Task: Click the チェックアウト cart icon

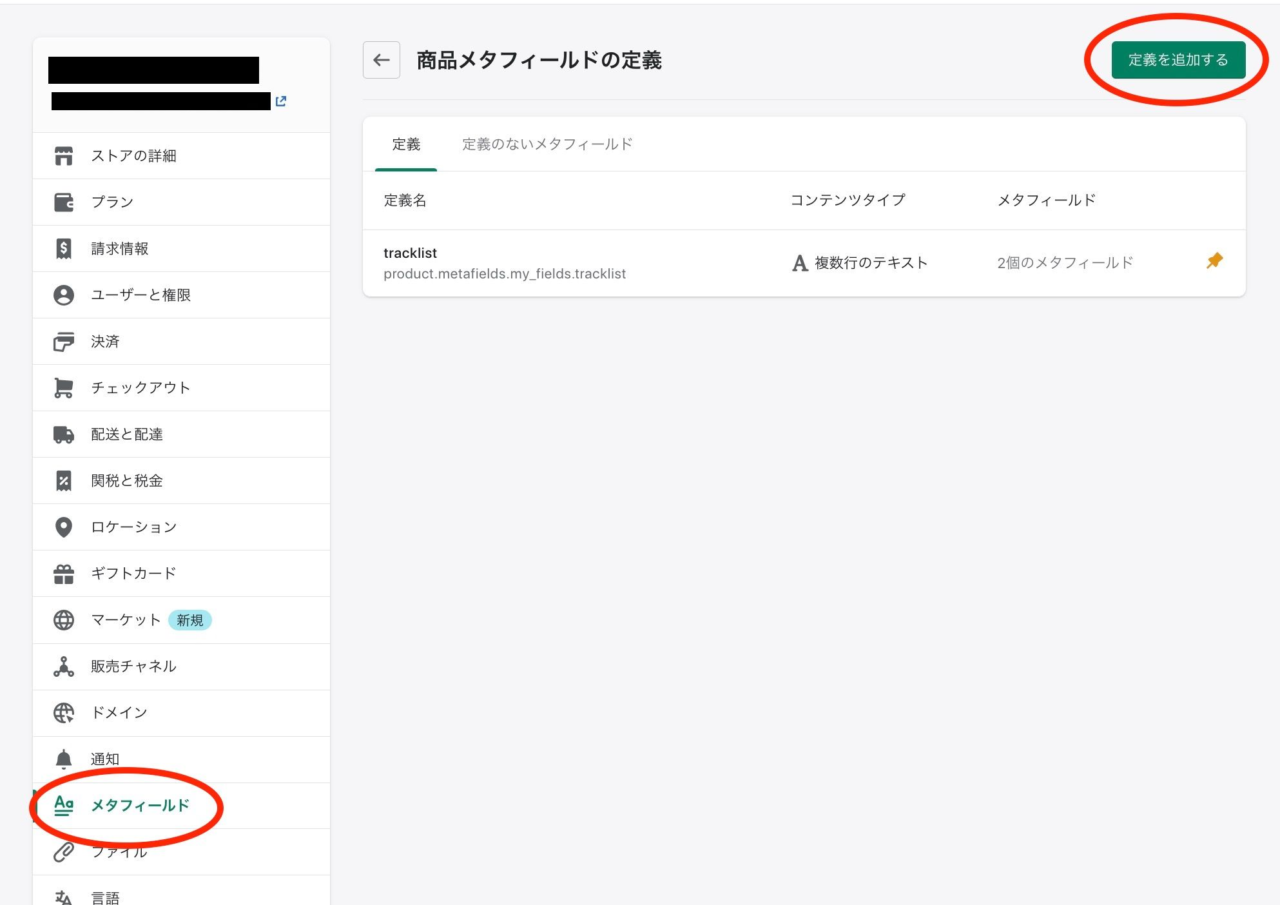Action: point(64,388)
